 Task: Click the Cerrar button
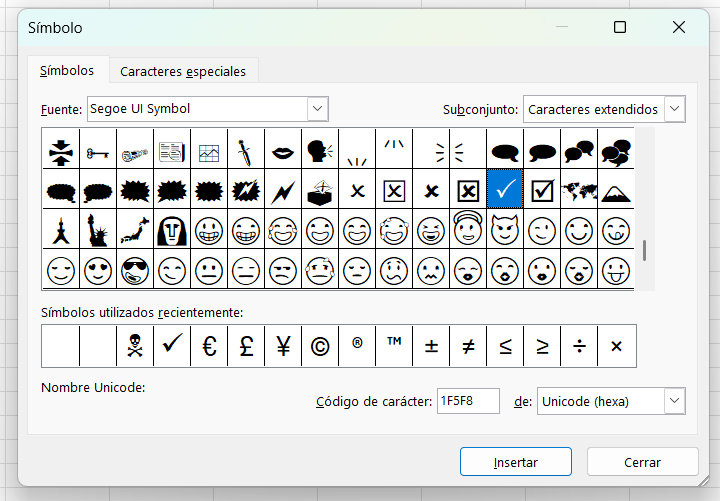642,462
